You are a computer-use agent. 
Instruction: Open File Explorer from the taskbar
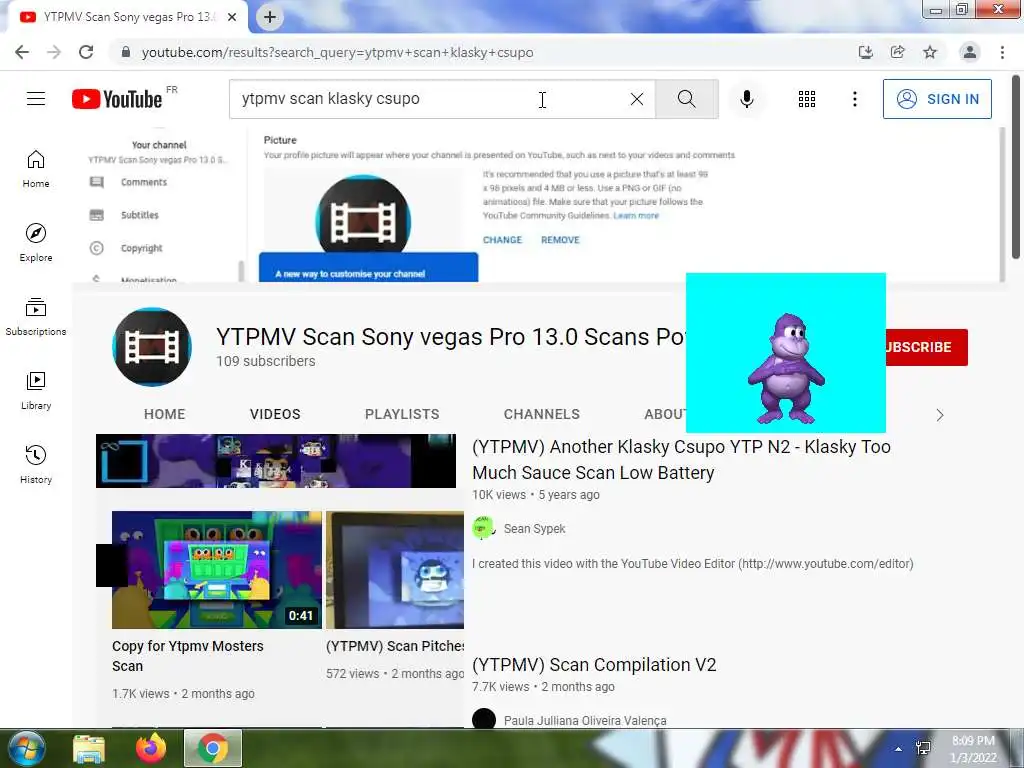(x=89, y=749)
